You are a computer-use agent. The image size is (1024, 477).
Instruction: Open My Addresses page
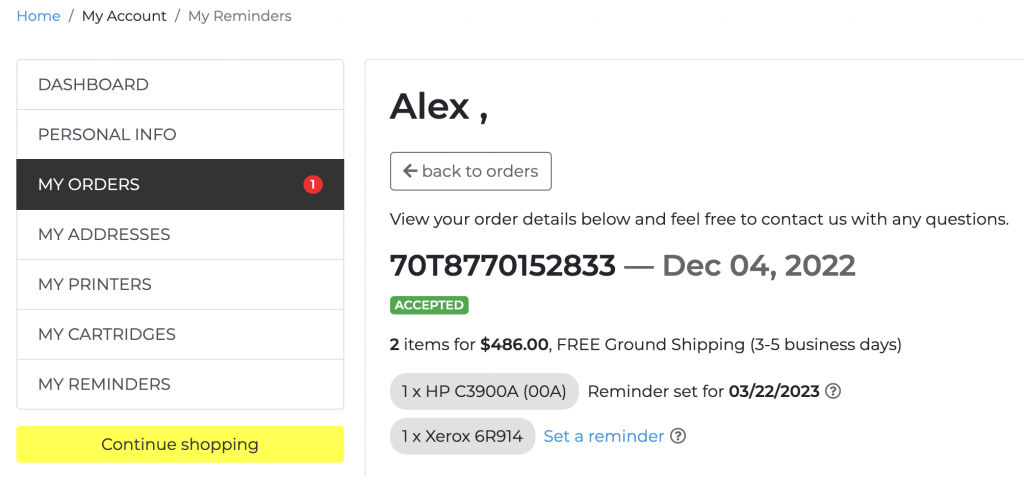coord(180,235)
